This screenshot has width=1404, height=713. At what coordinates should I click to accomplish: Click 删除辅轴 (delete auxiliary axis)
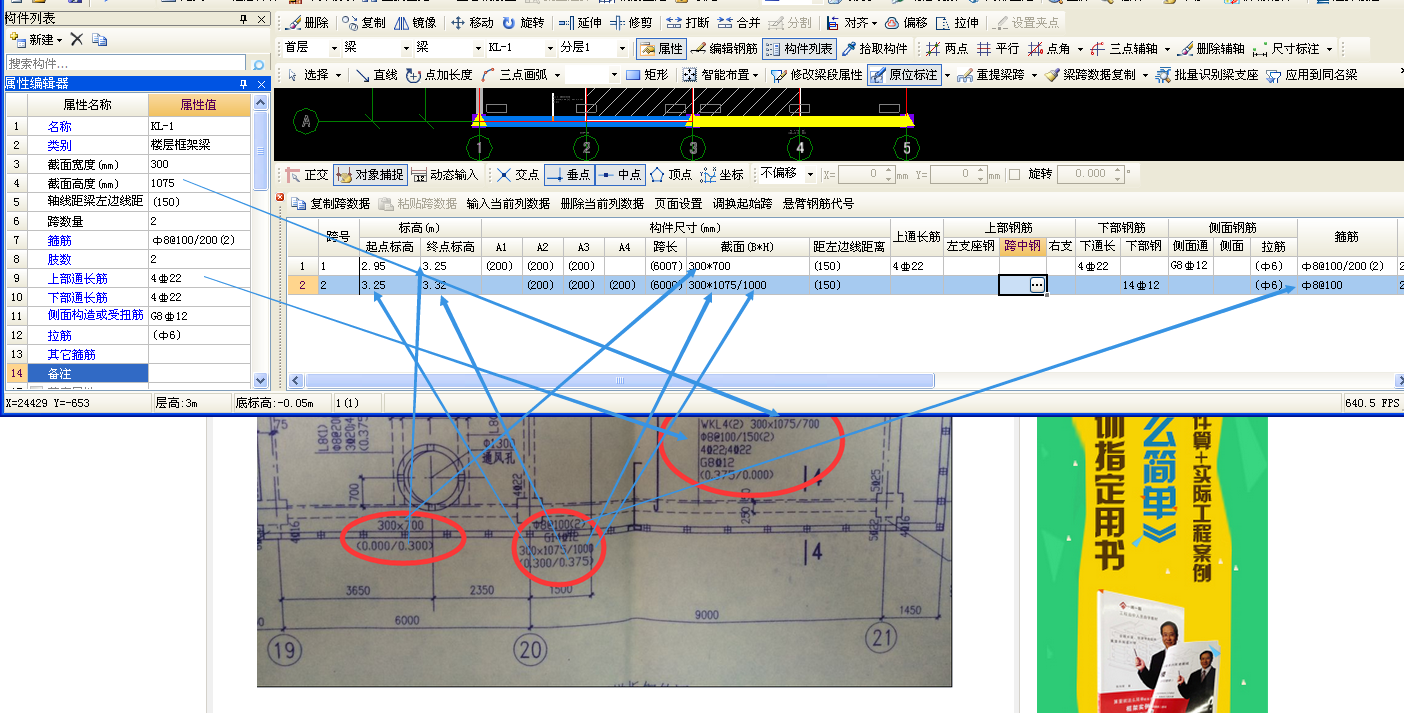click(x=1211, y=48)
